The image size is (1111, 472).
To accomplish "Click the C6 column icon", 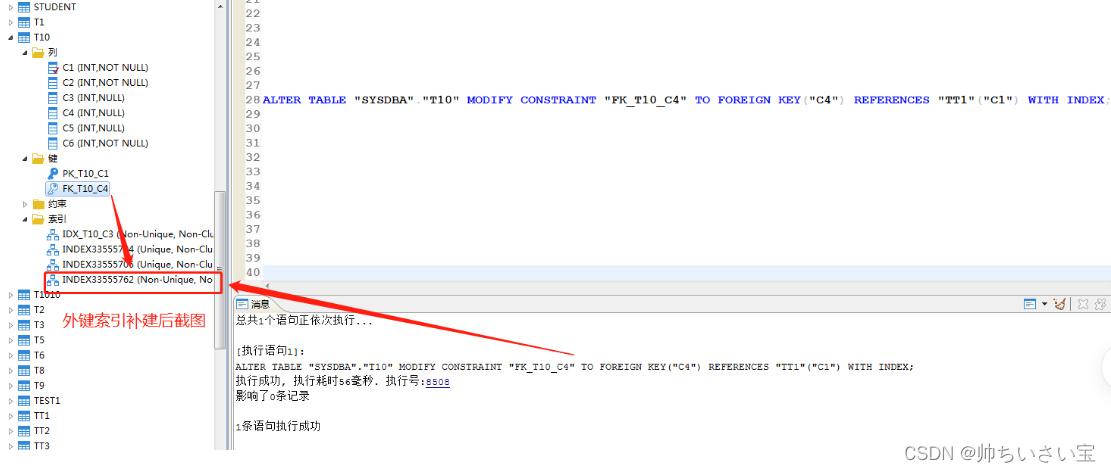I will point(52,143).
